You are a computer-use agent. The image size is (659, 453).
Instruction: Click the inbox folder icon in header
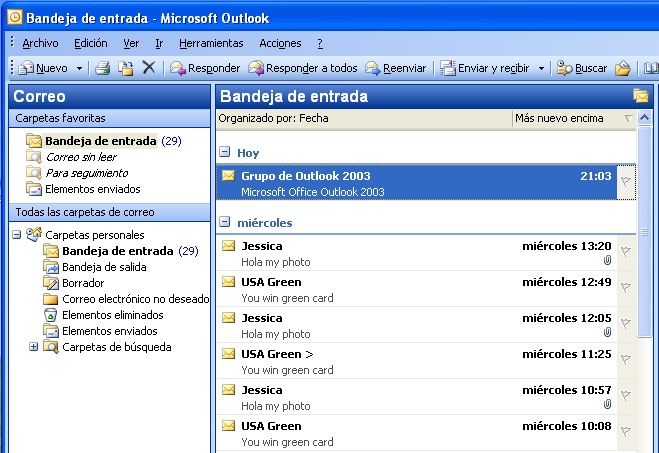click(x=641, y=96)
